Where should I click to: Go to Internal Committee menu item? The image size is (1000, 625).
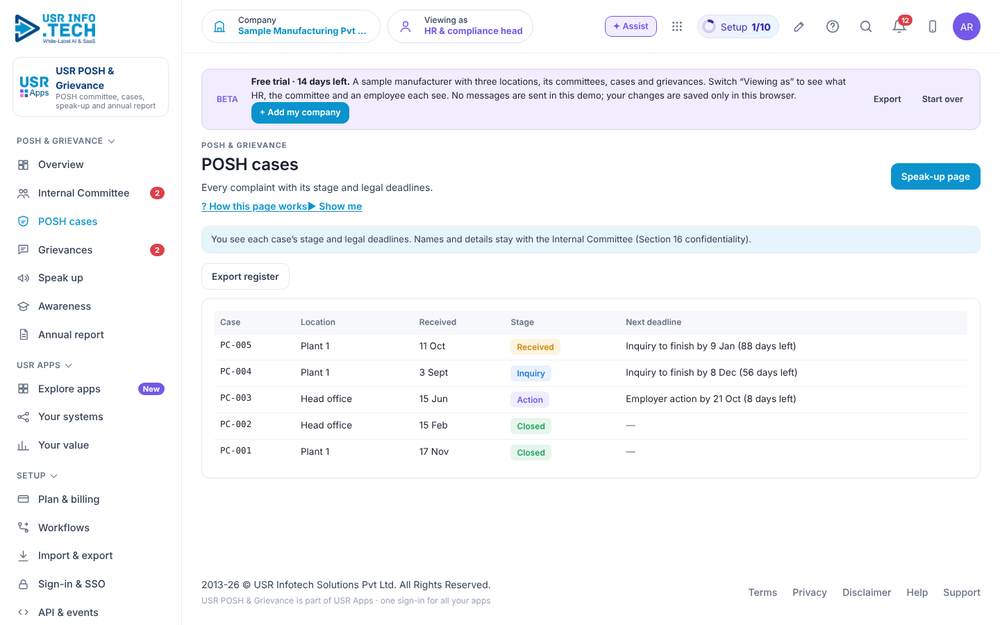(91, 193)
